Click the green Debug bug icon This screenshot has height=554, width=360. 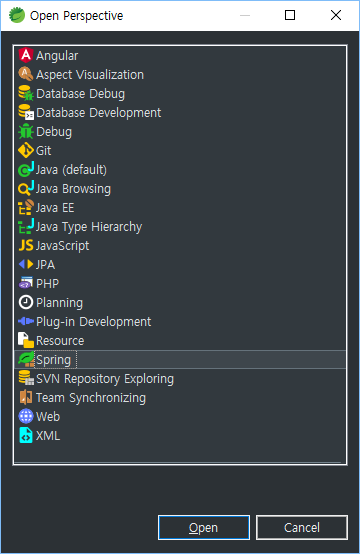pyautogui.click(x=26, y=132)
